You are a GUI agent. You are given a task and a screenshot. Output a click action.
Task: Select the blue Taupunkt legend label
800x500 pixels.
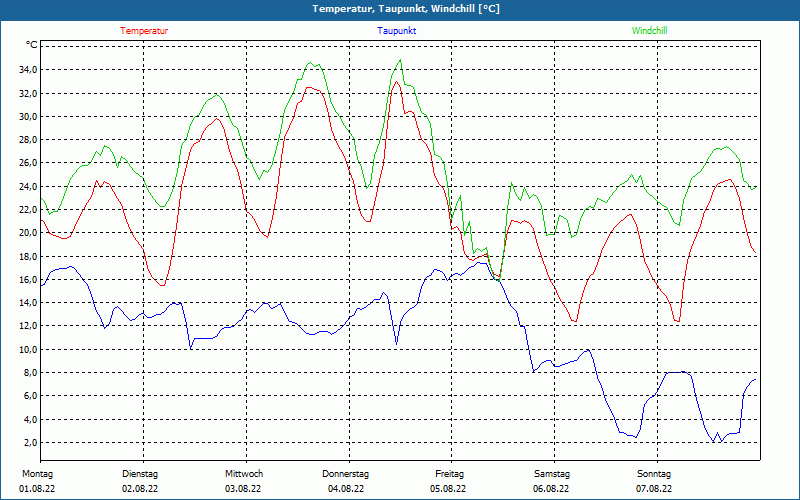[396, 31]
